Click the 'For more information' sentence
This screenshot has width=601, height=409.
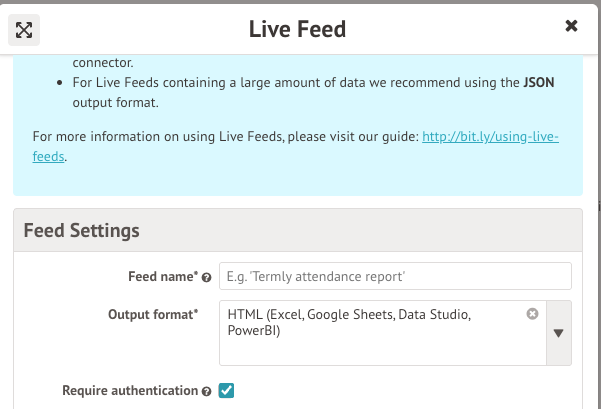click(223, 136)
